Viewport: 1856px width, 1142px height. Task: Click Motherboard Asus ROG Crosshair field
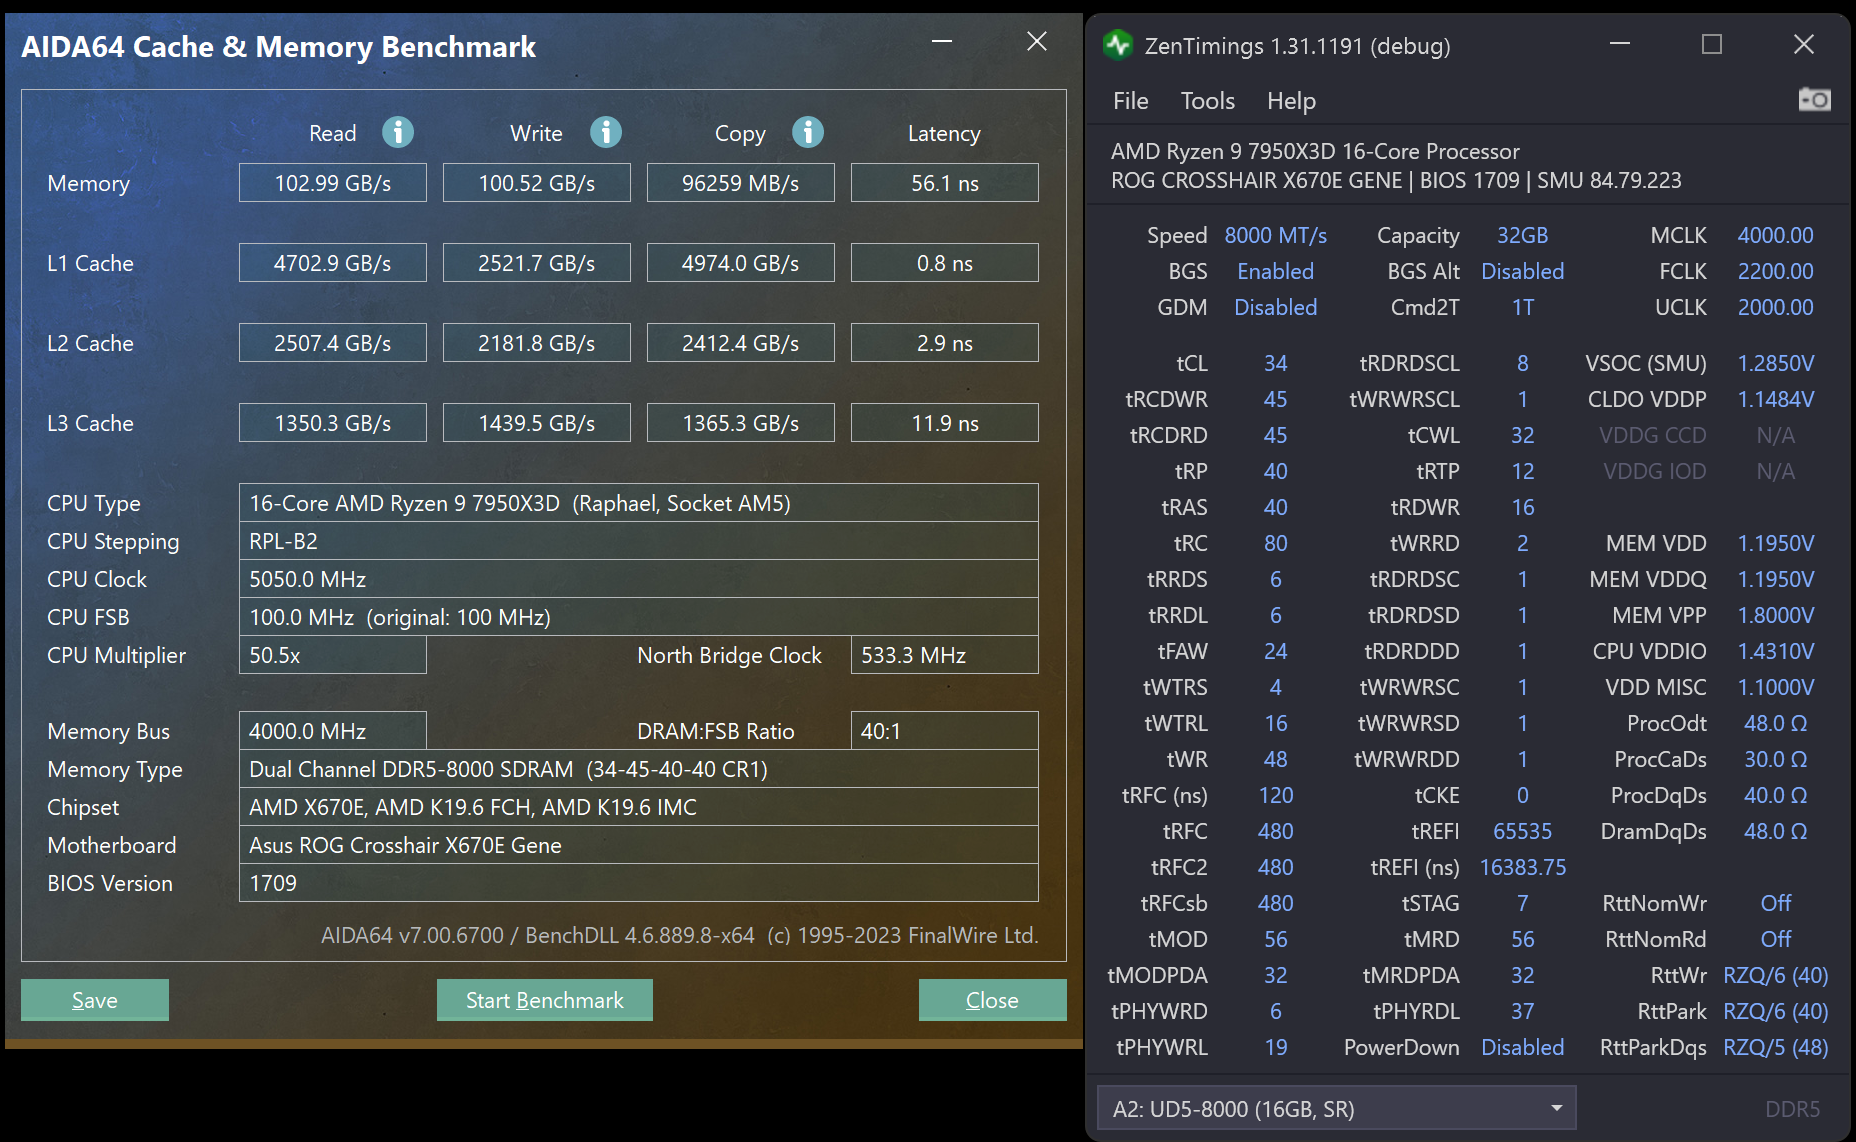[x=639, y=845]
